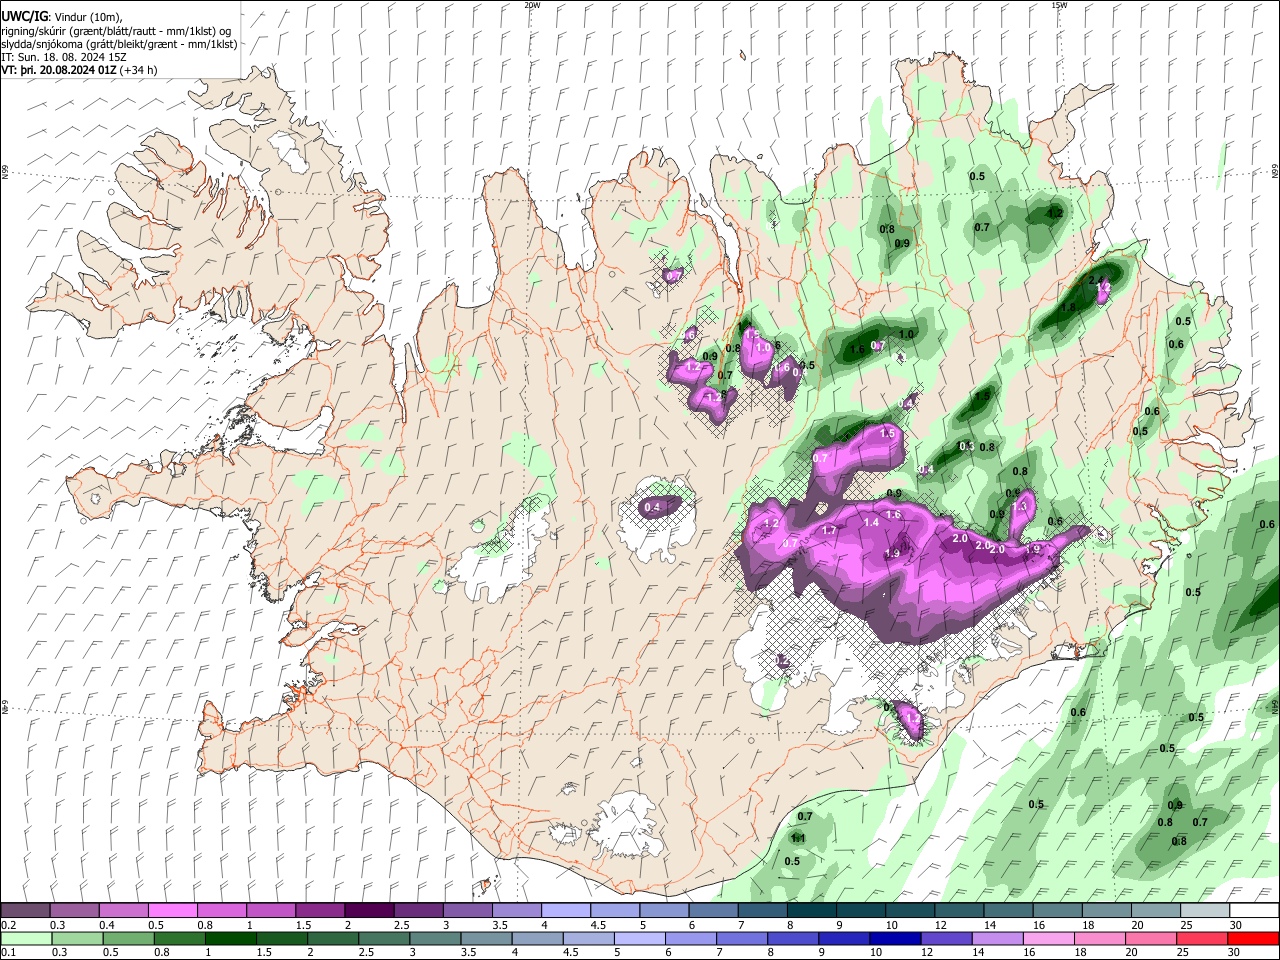Click the bright red 30 rain legend swatch
Viewport: 1280px width, 960px height.
point(1253,938)
